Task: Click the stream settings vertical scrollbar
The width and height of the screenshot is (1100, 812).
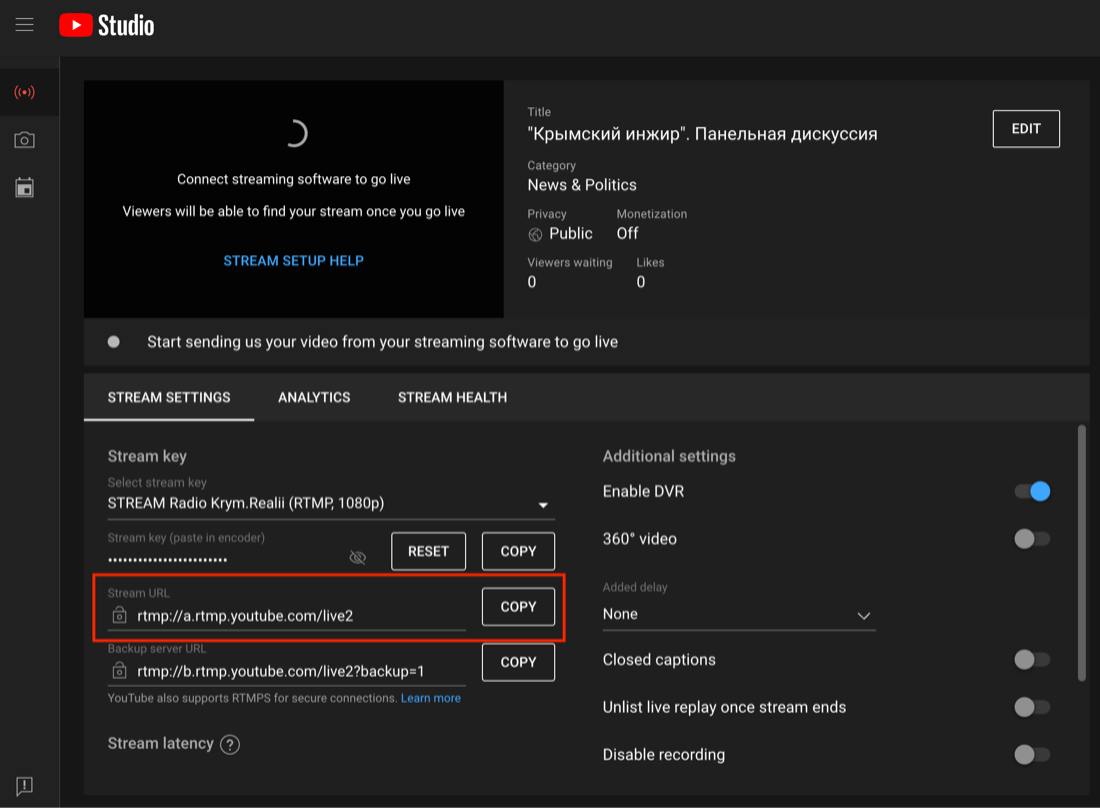Action: (x=1082, y=552)
